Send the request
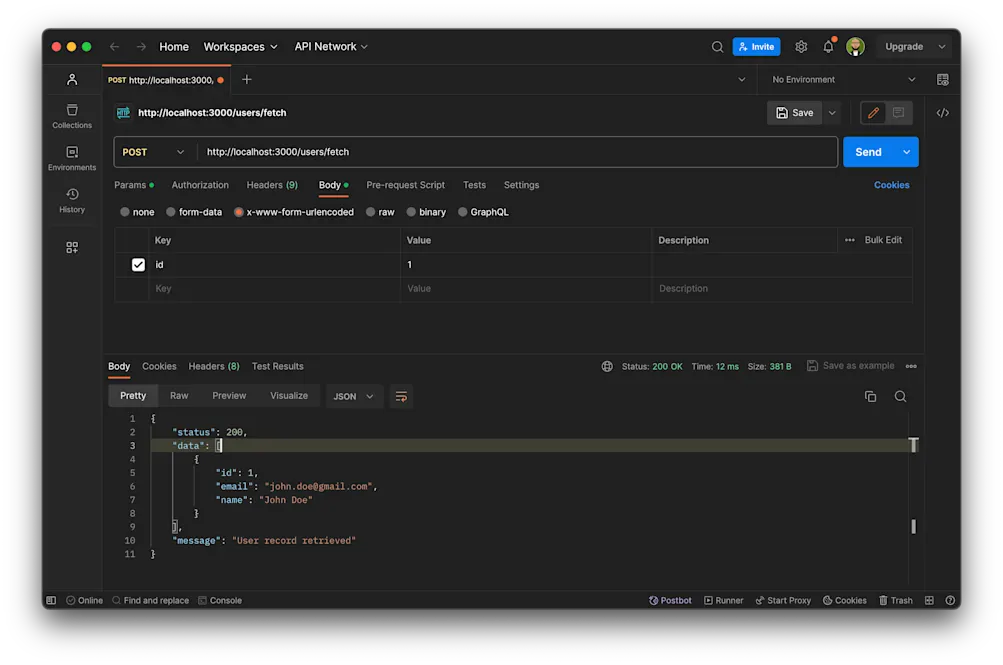Screen dimensions: 1003x665 (x=867, y=151)
